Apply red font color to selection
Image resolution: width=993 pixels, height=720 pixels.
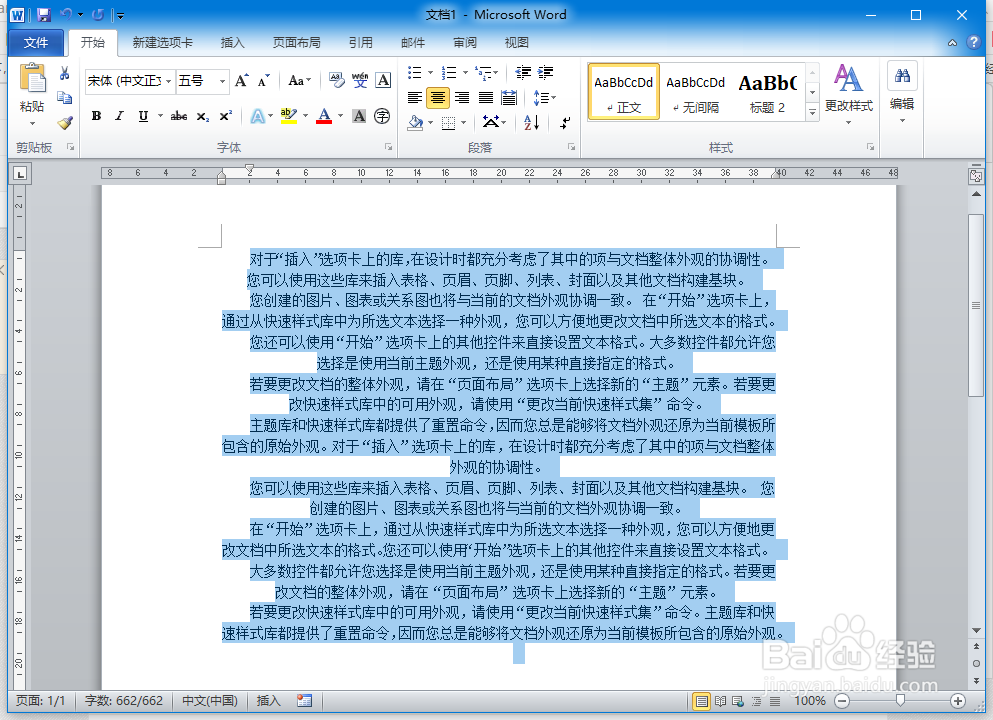pos(324,114)
